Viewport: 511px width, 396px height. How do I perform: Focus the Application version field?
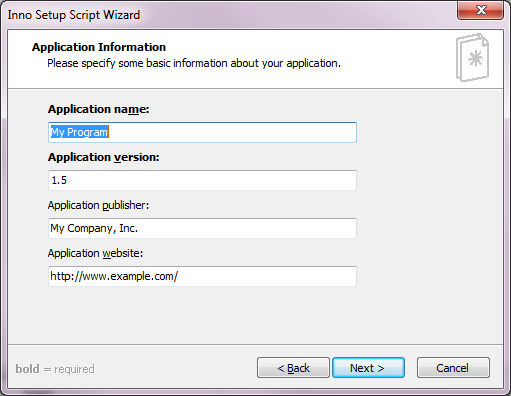pyautogui.click(x=202, y=180)
